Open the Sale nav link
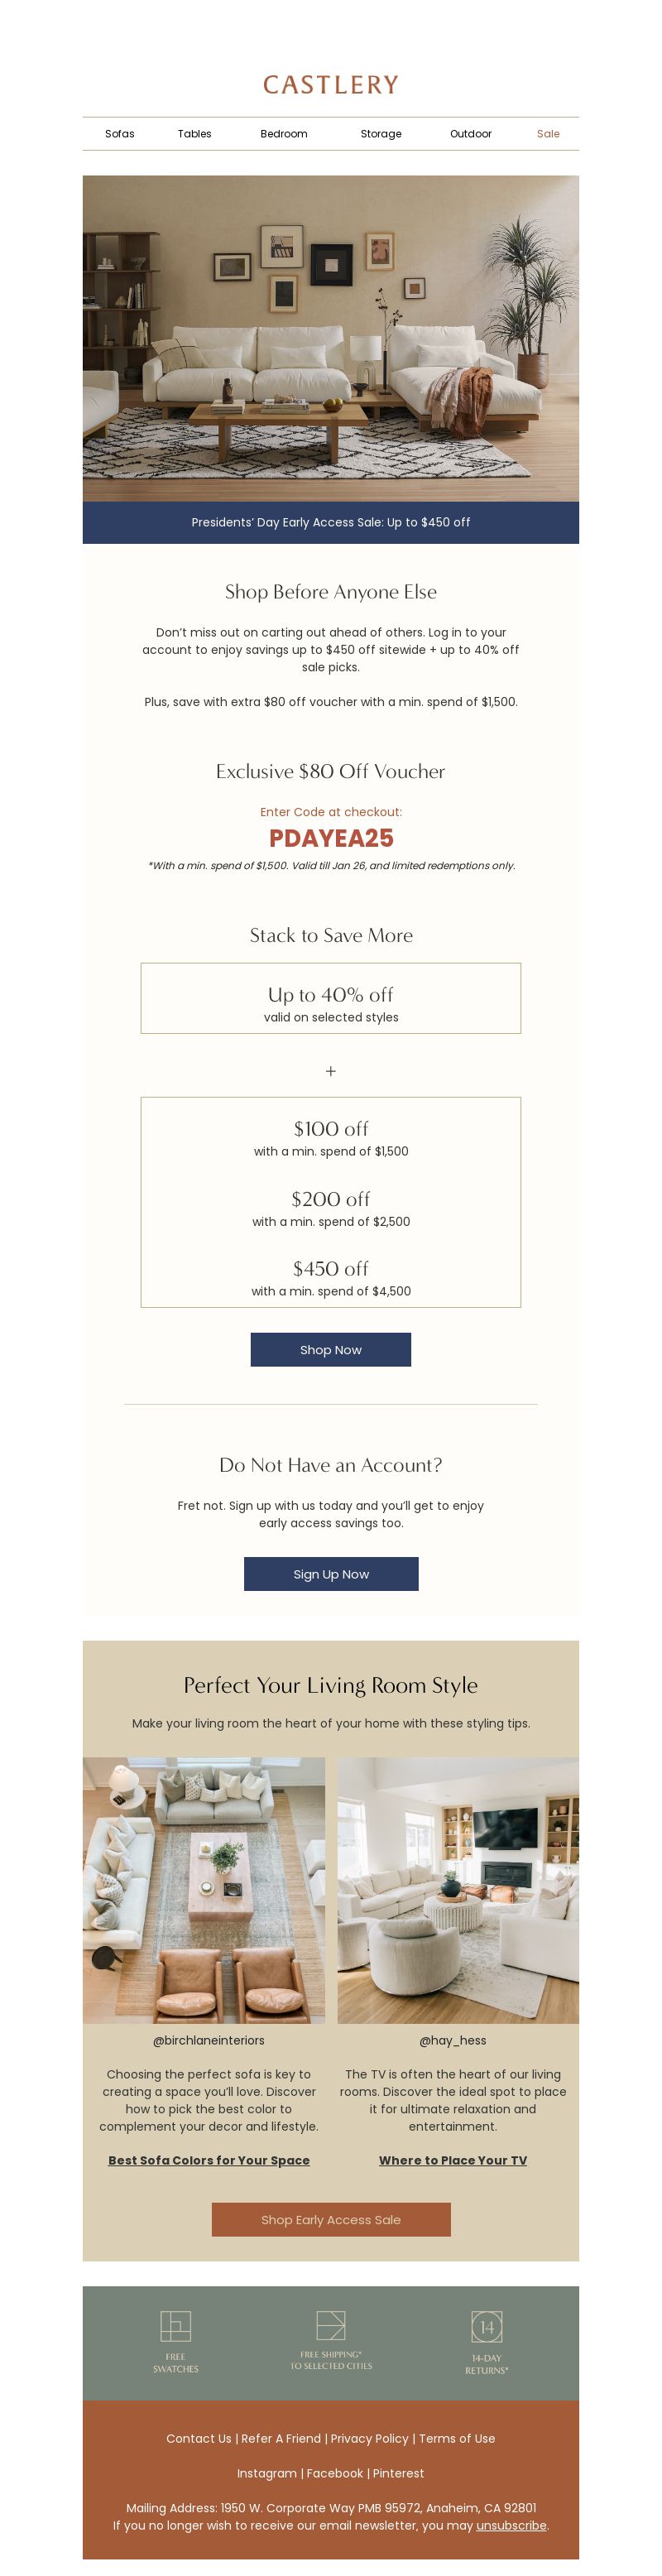The height and width of the screenshot is (2576, 662). click(548, 134)
